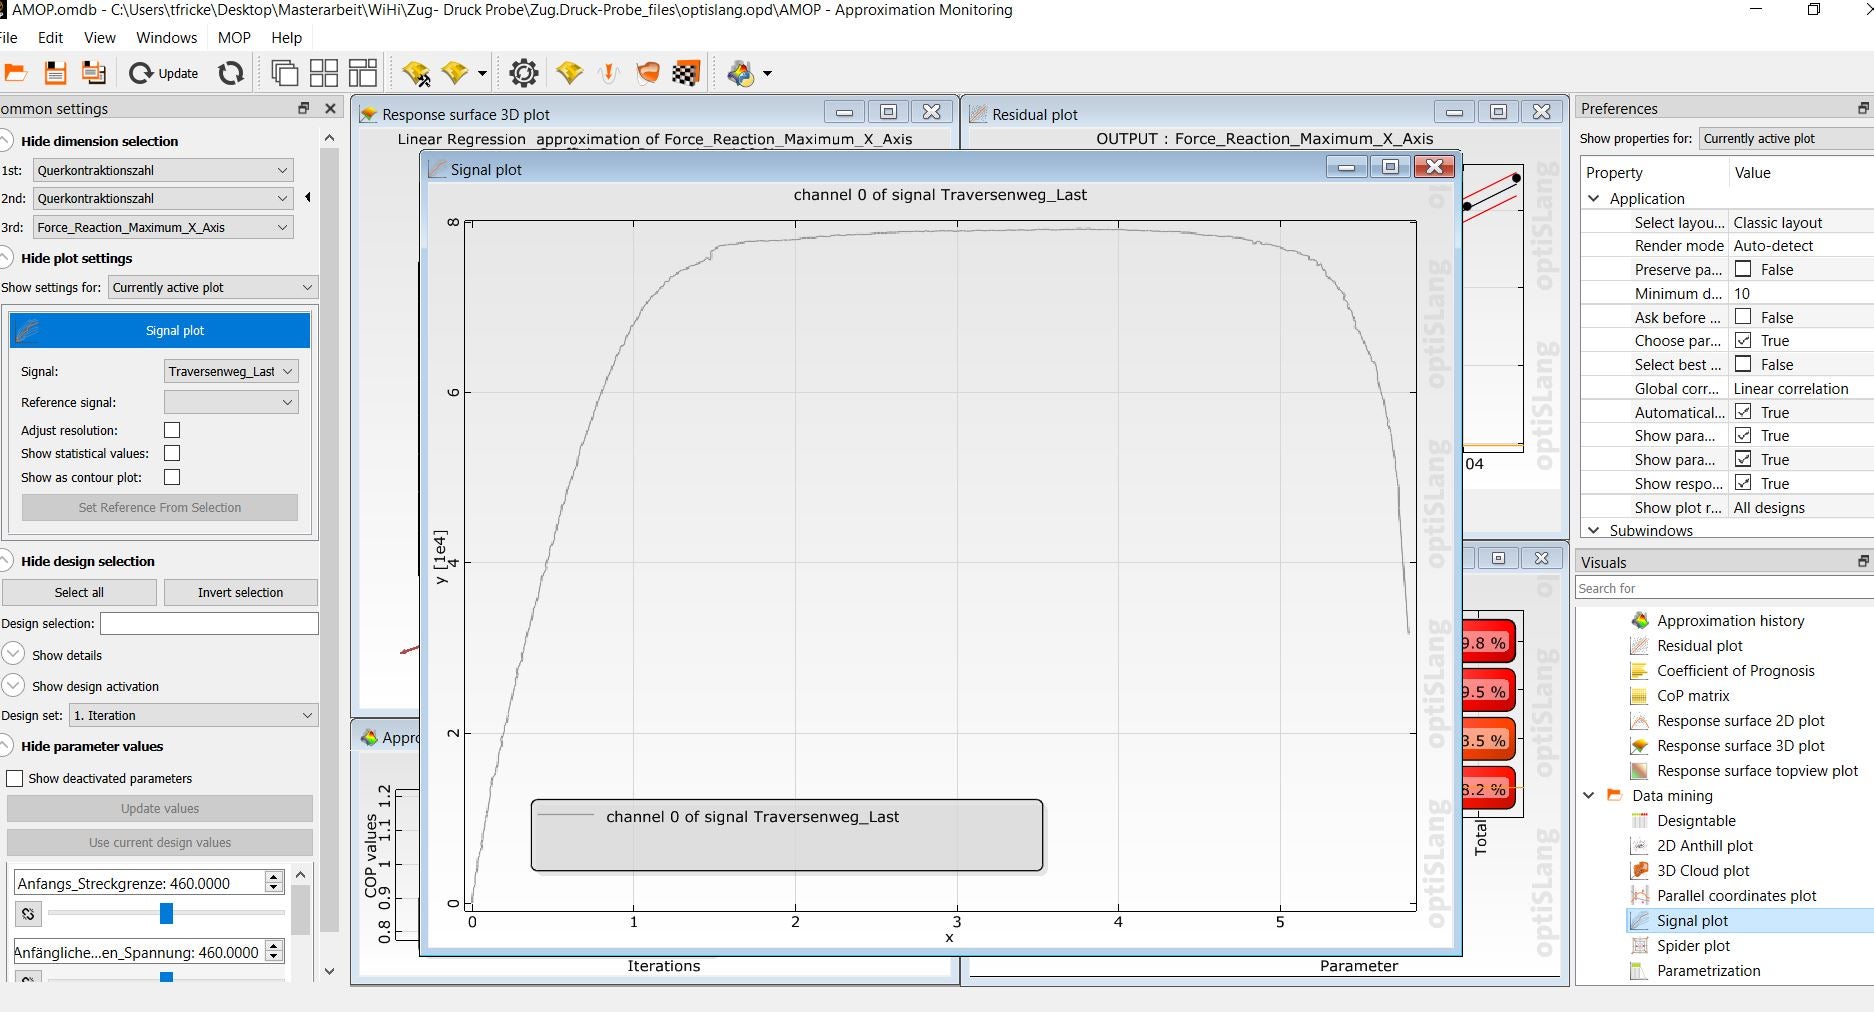The image size is (1874, 1012).
Task: Open the Signal Traversenweg_Last dropdown
Action: [x=231, y=371]
